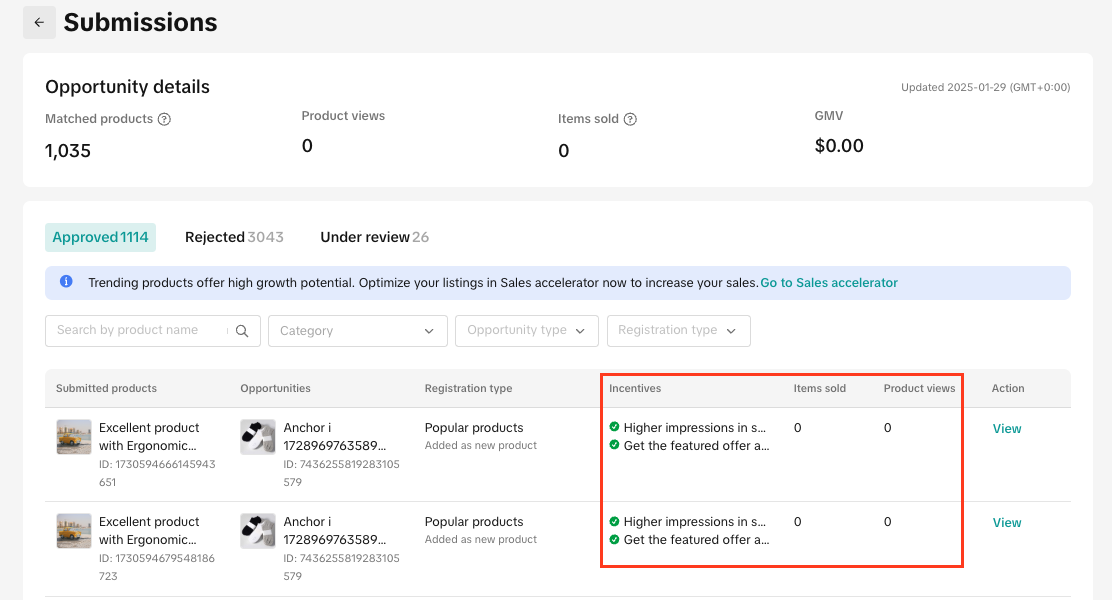
Task: Click first row's green Higher impressions checkmark
Action: click(614, 427)
